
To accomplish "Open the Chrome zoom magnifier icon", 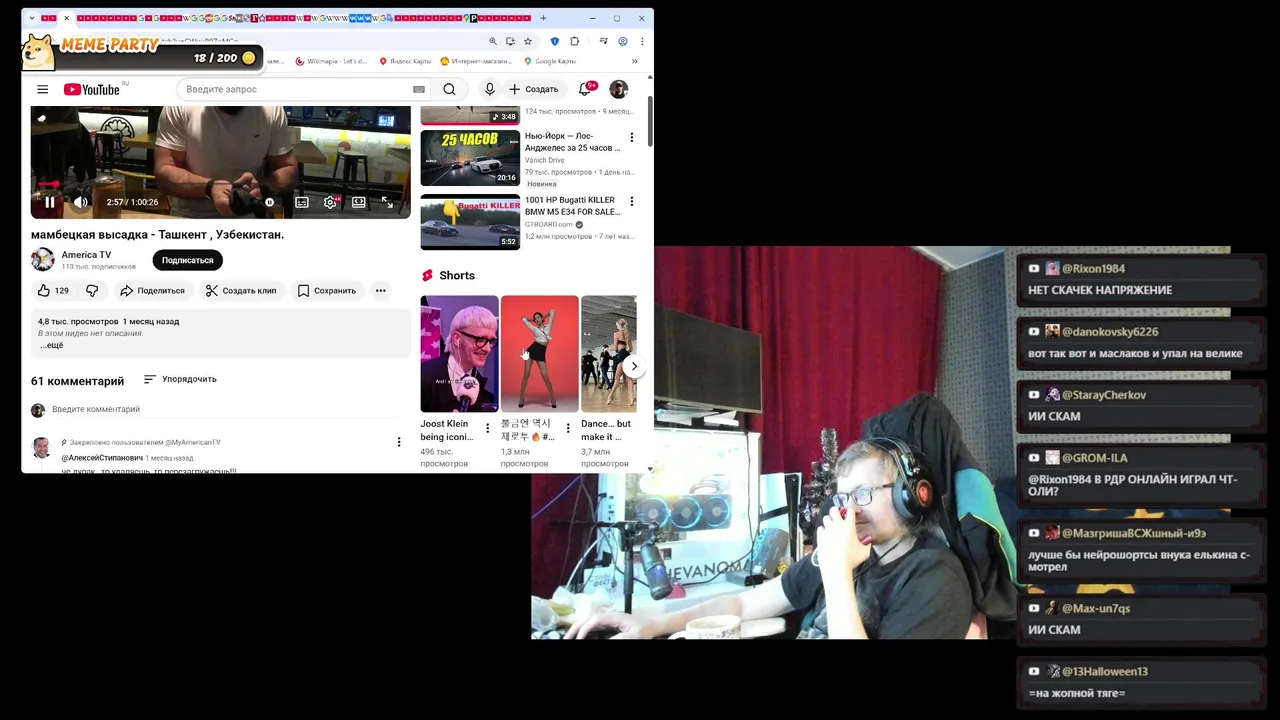I will (493, 41).
